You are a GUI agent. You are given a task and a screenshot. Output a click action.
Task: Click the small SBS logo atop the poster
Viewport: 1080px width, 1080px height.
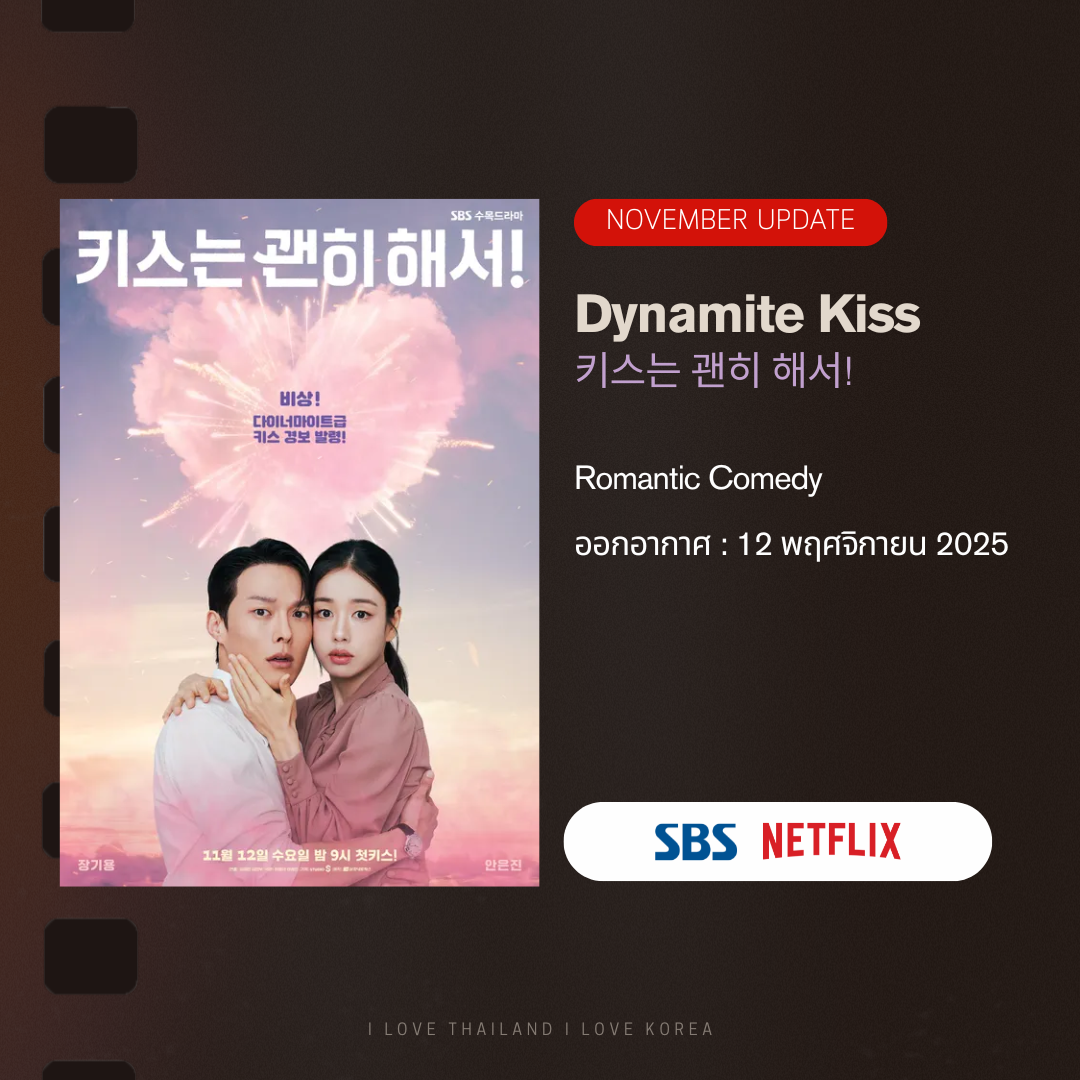click(x=461, y=216)
